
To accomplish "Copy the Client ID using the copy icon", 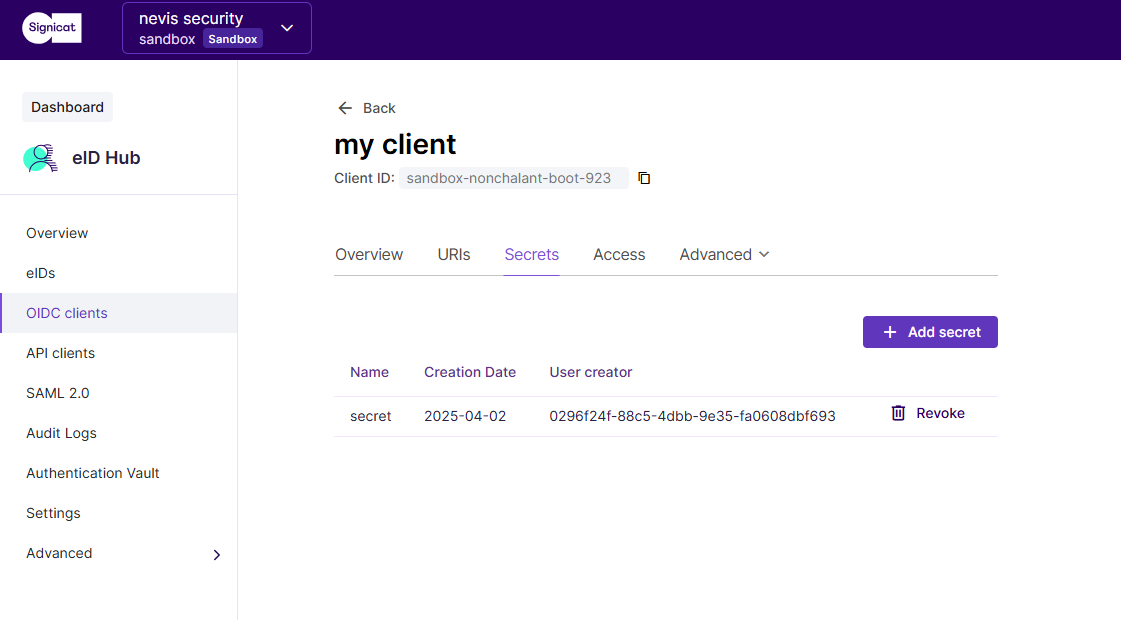I will tap(643, 177).
